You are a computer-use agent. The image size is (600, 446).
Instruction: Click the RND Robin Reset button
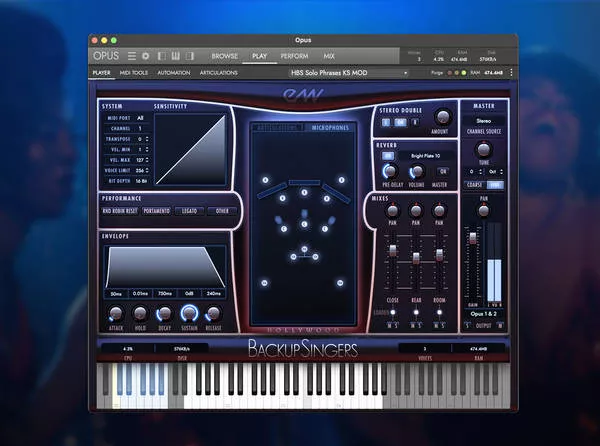119,211
